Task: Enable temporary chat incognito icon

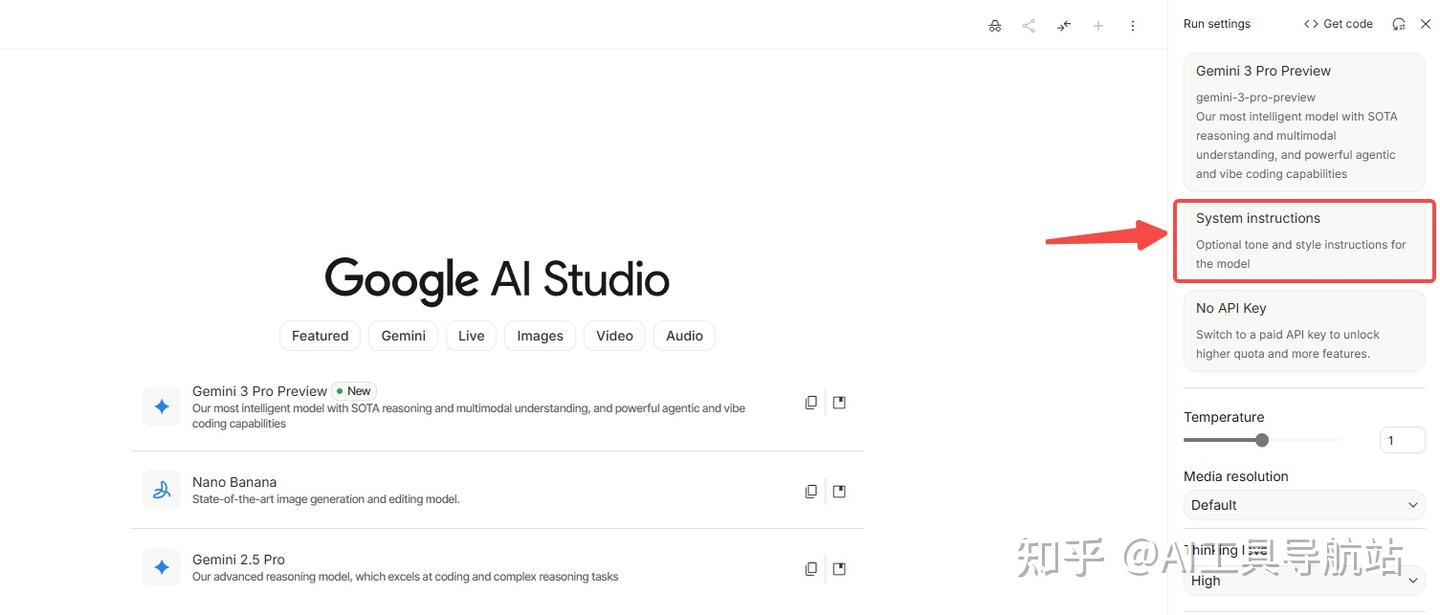Action: click(994, 26)
